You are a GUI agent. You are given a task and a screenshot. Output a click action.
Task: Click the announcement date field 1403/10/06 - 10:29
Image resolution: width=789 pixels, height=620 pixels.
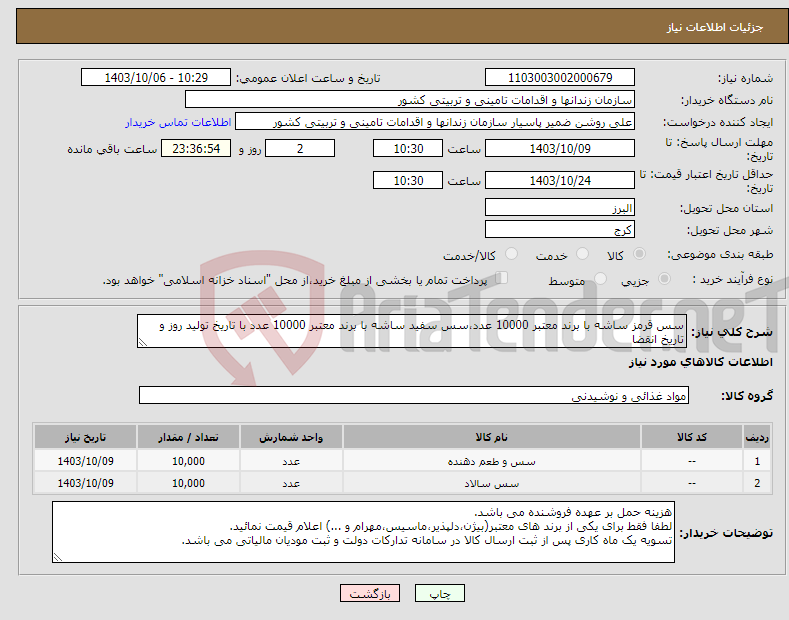pyautogui.click(x=155, y=78)
